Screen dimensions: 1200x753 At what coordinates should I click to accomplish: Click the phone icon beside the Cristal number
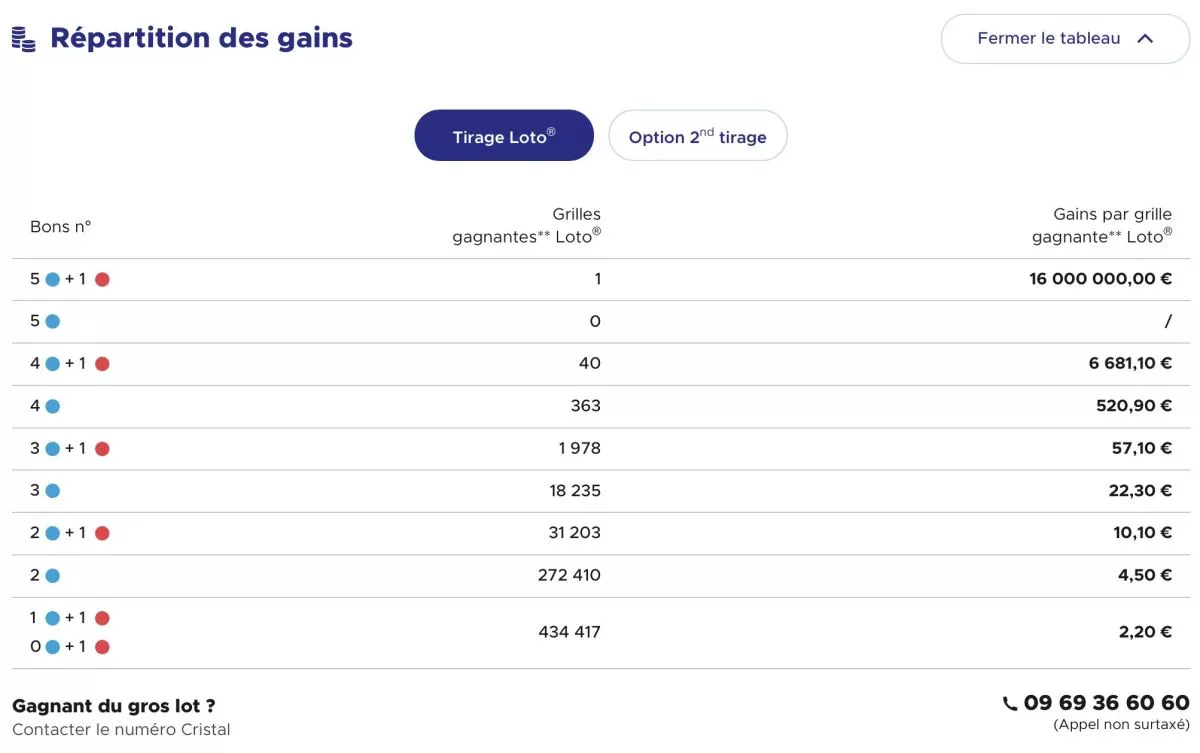point(1010,704)
